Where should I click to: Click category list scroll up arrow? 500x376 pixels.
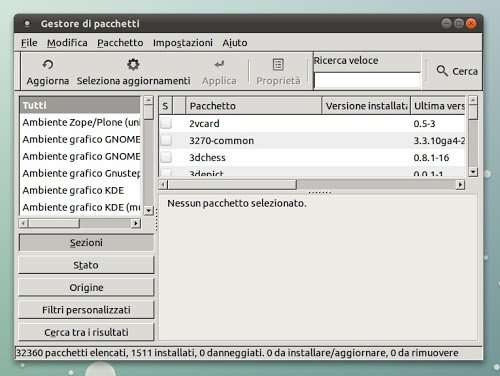point(148,100)
